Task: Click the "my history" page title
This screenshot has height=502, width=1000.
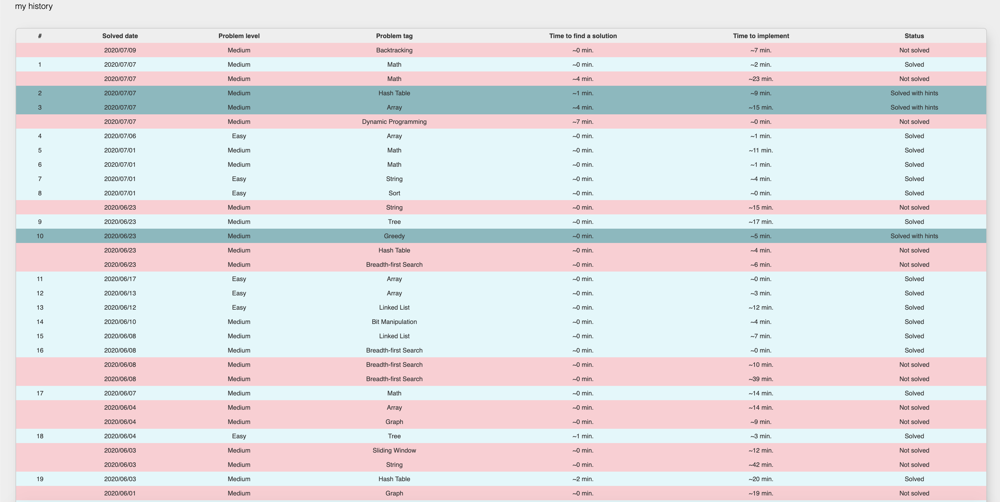Action: [x=34, y=7]
